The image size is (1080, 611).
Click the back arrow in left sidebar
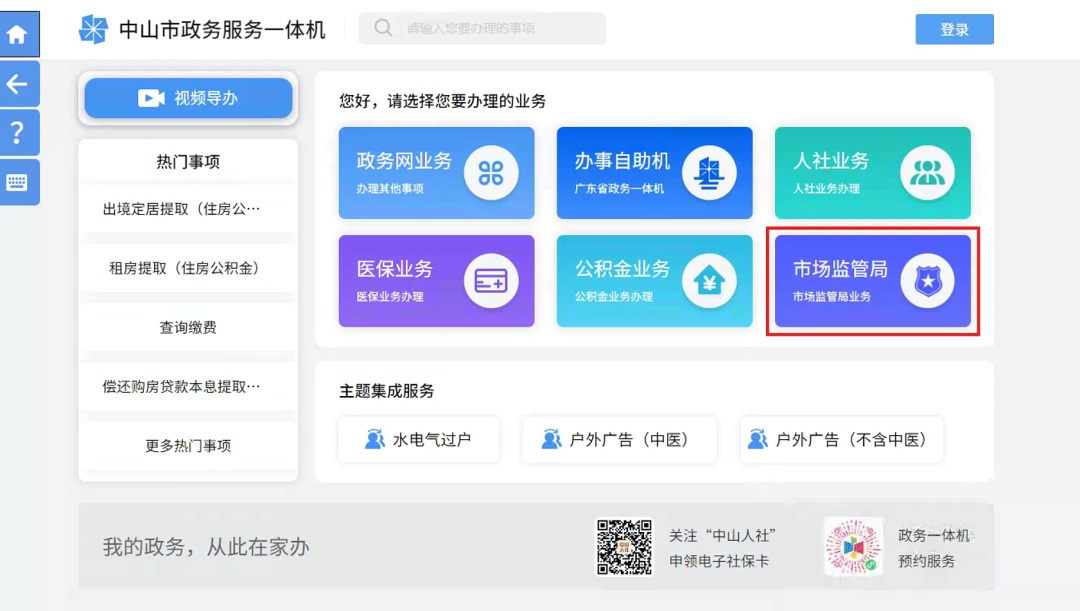pos(19,84)
